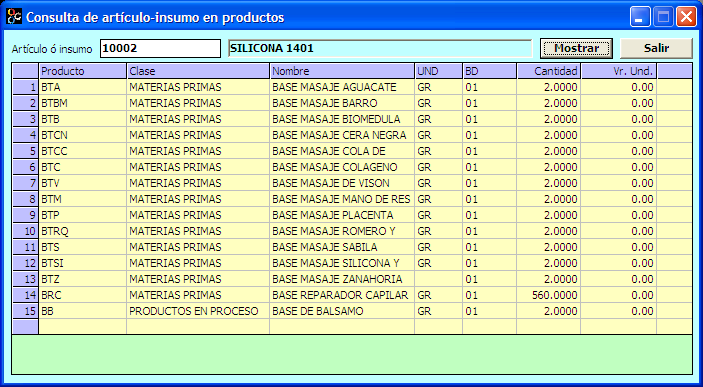Click the cell BASE MASAJE ROMERO Y
The height and width of the screenshot is (387, 703).
pyautogui.click(x=342, y=231)
